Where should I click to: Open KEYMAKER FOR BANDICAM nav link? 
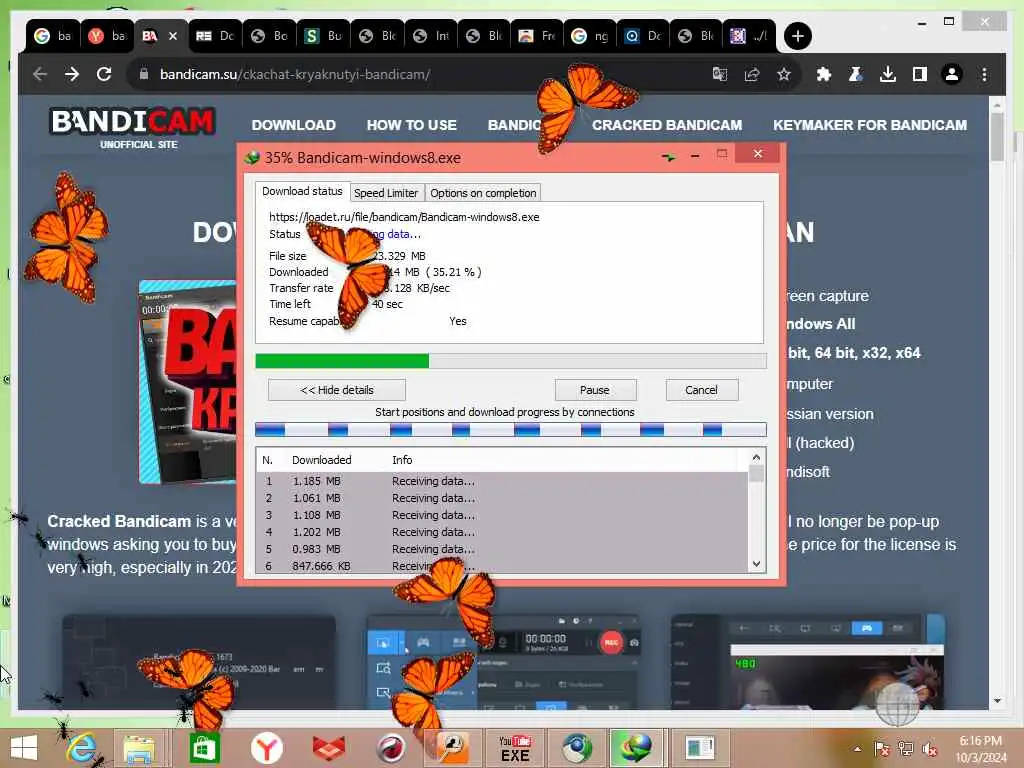click(870, 125)
